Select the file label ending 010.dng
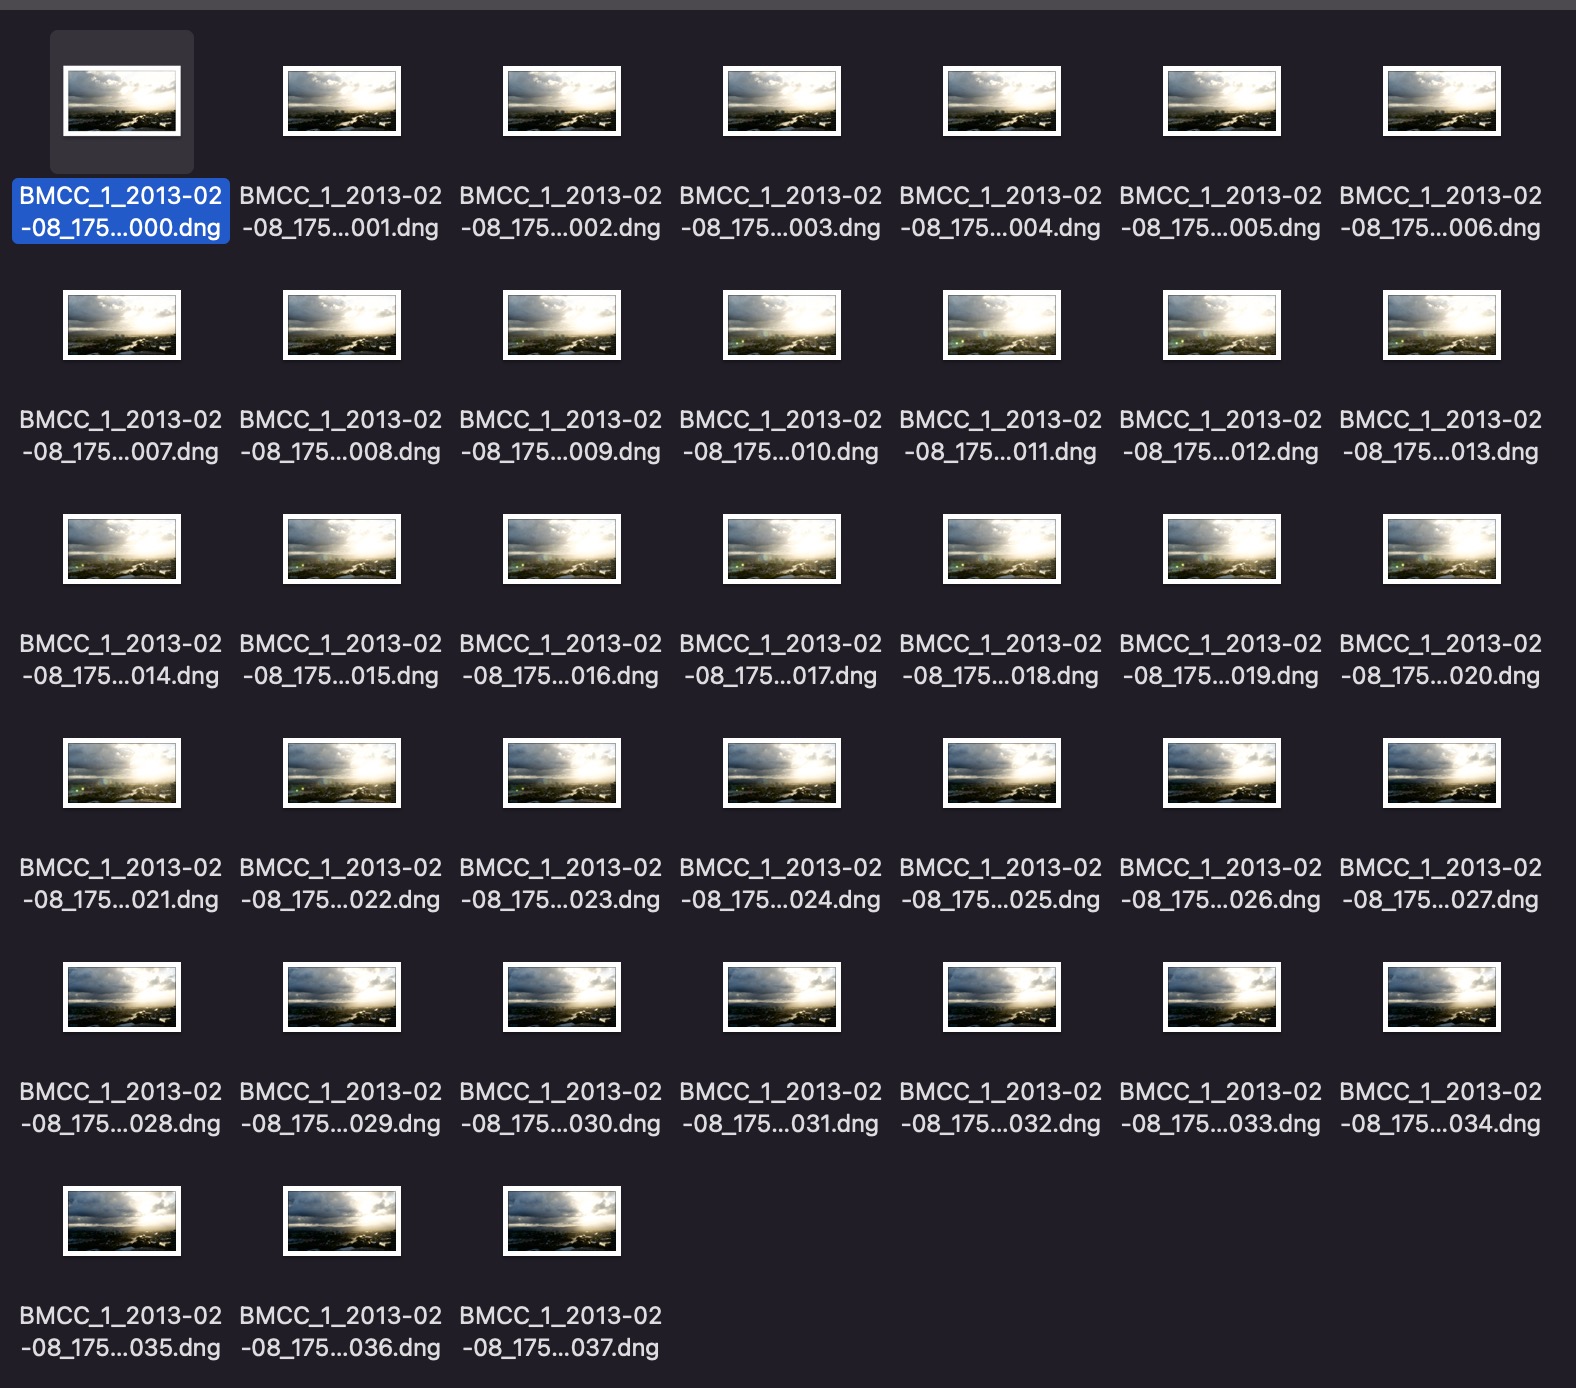Screen dimensions: 1576x1388 (781, 436)
